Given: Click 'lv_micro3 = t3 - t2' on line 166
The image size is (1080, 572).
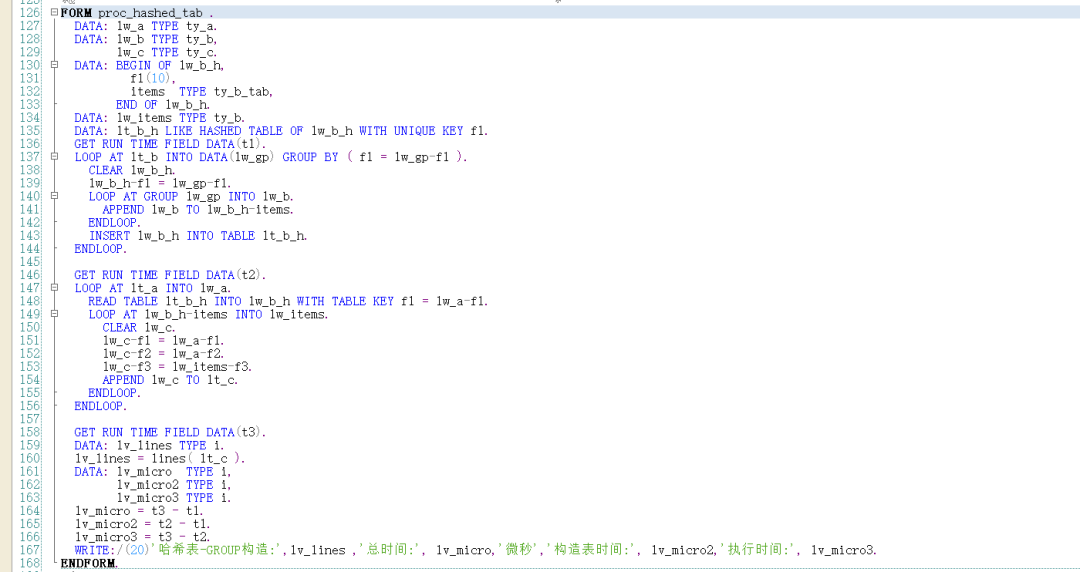Looking at the screenshot, I should [141, 536].
